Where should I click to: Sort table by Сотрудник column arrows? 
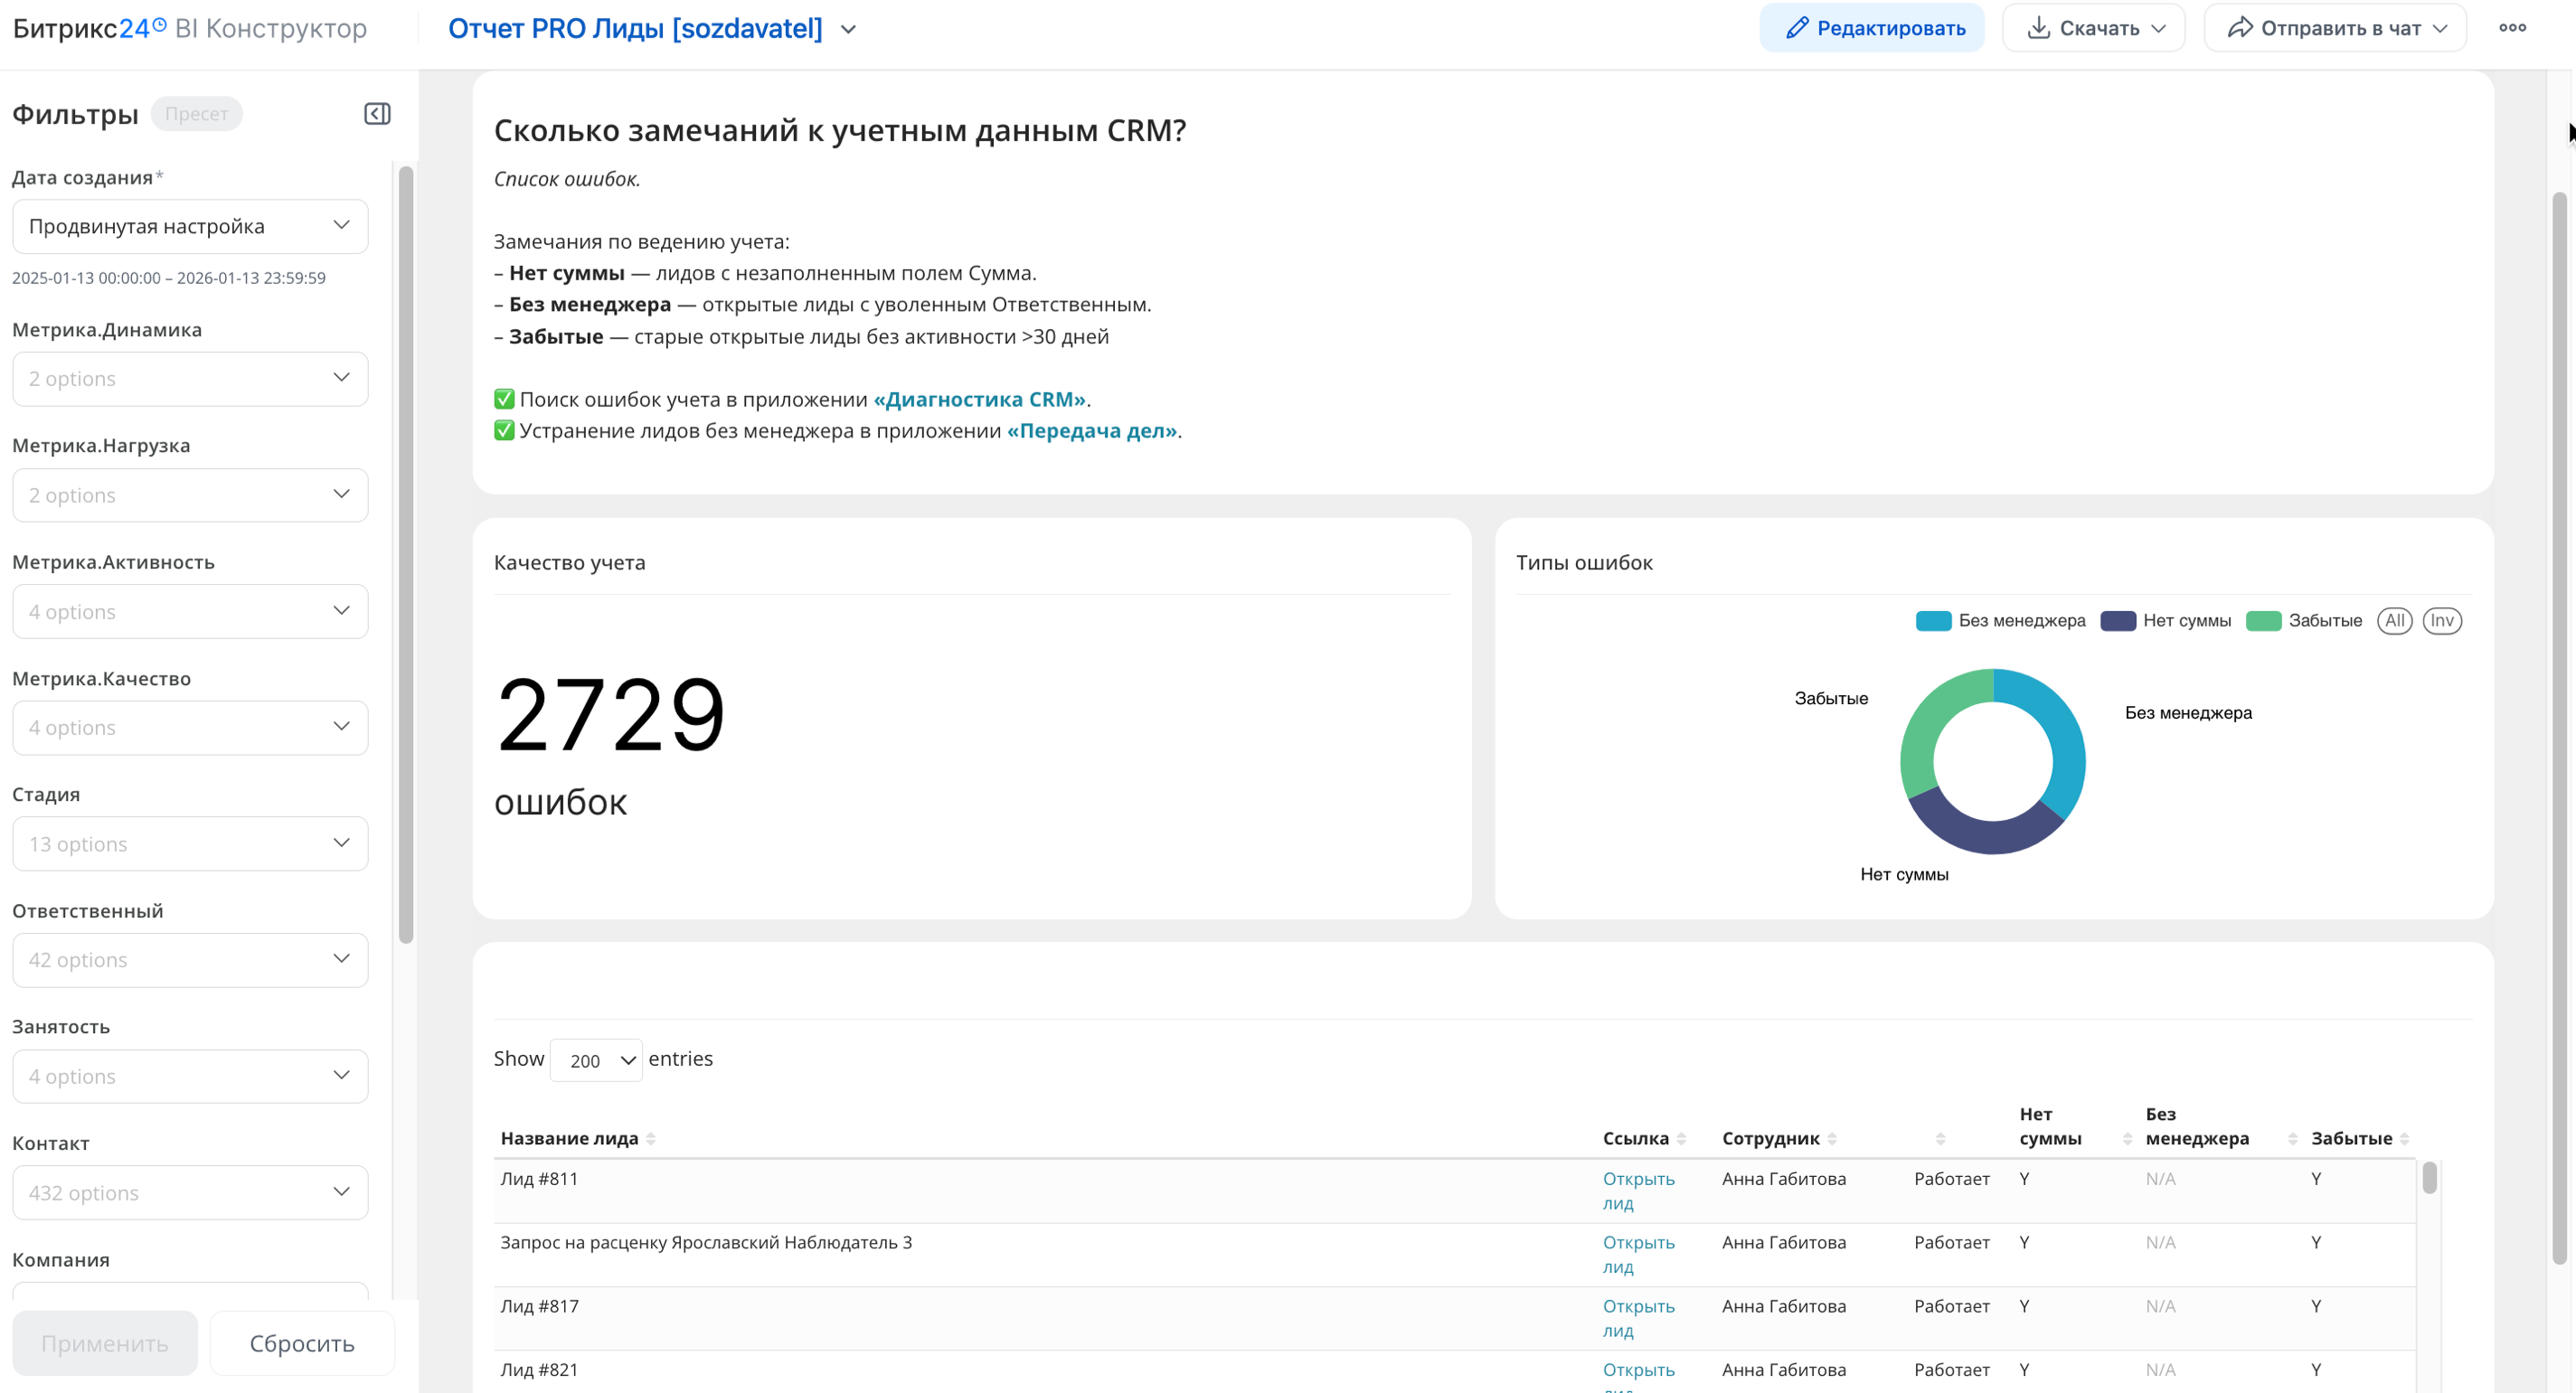(x=1832, y=1139)
